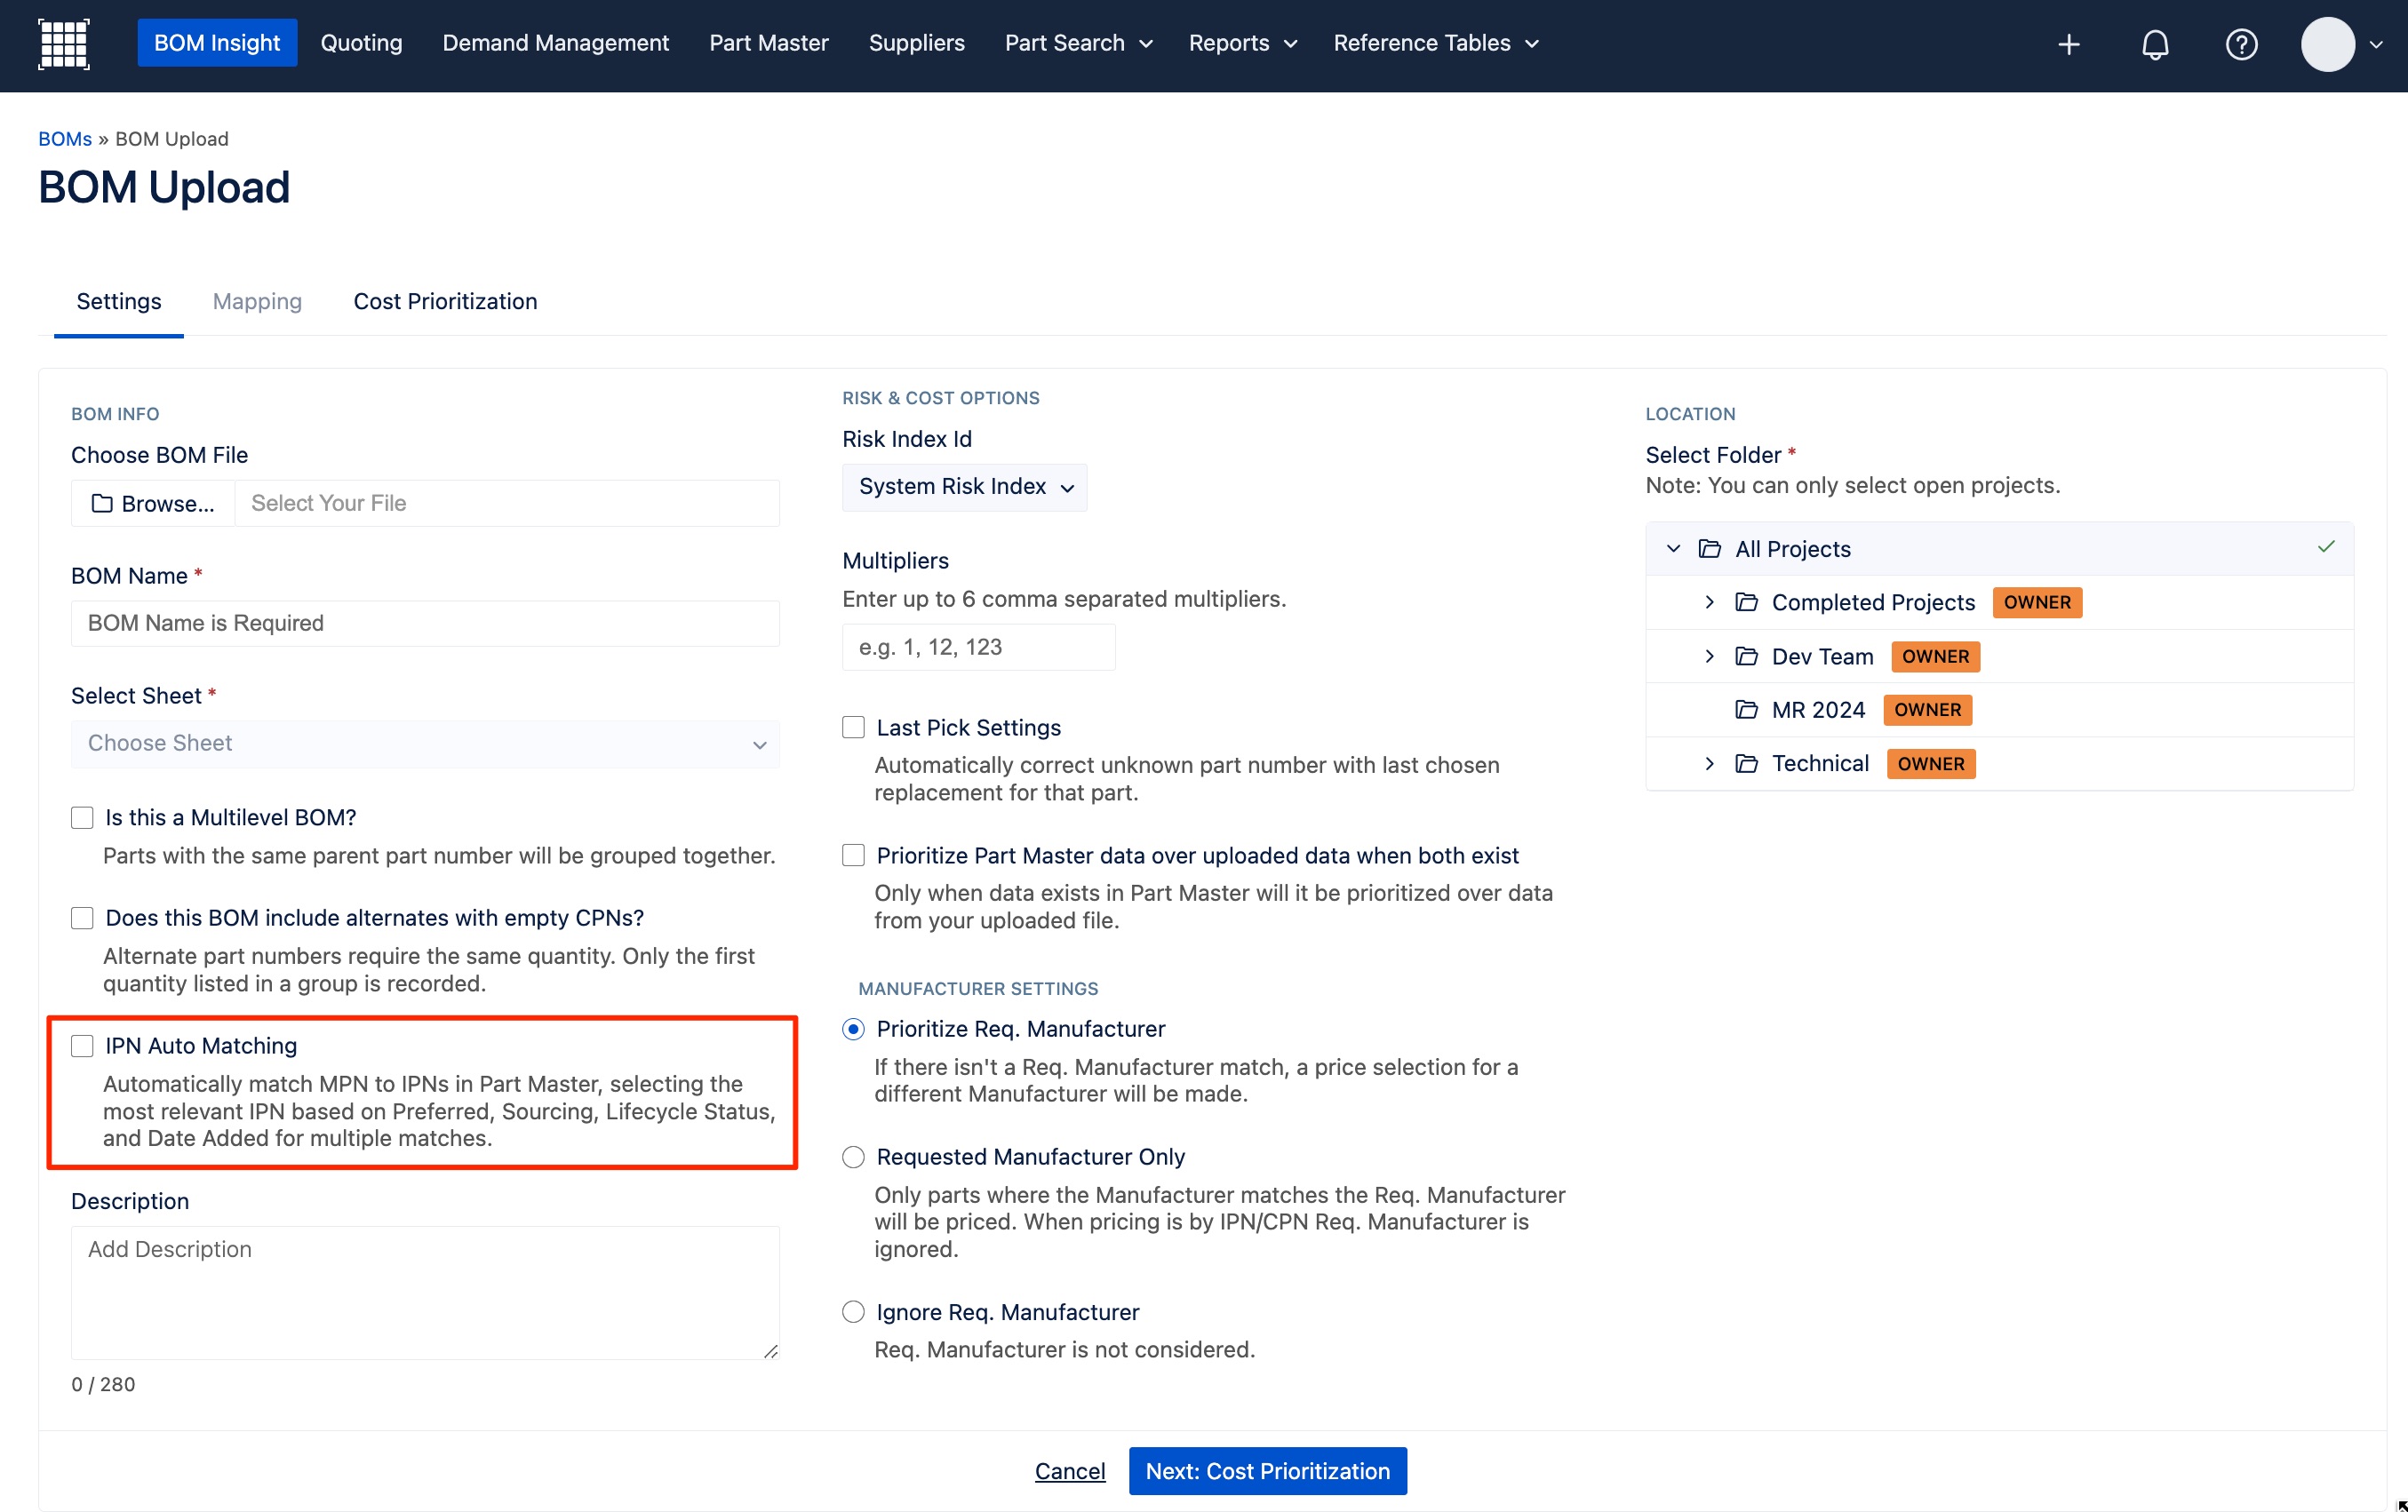Switch to the Cost Prioritization tab

(445, 302)
